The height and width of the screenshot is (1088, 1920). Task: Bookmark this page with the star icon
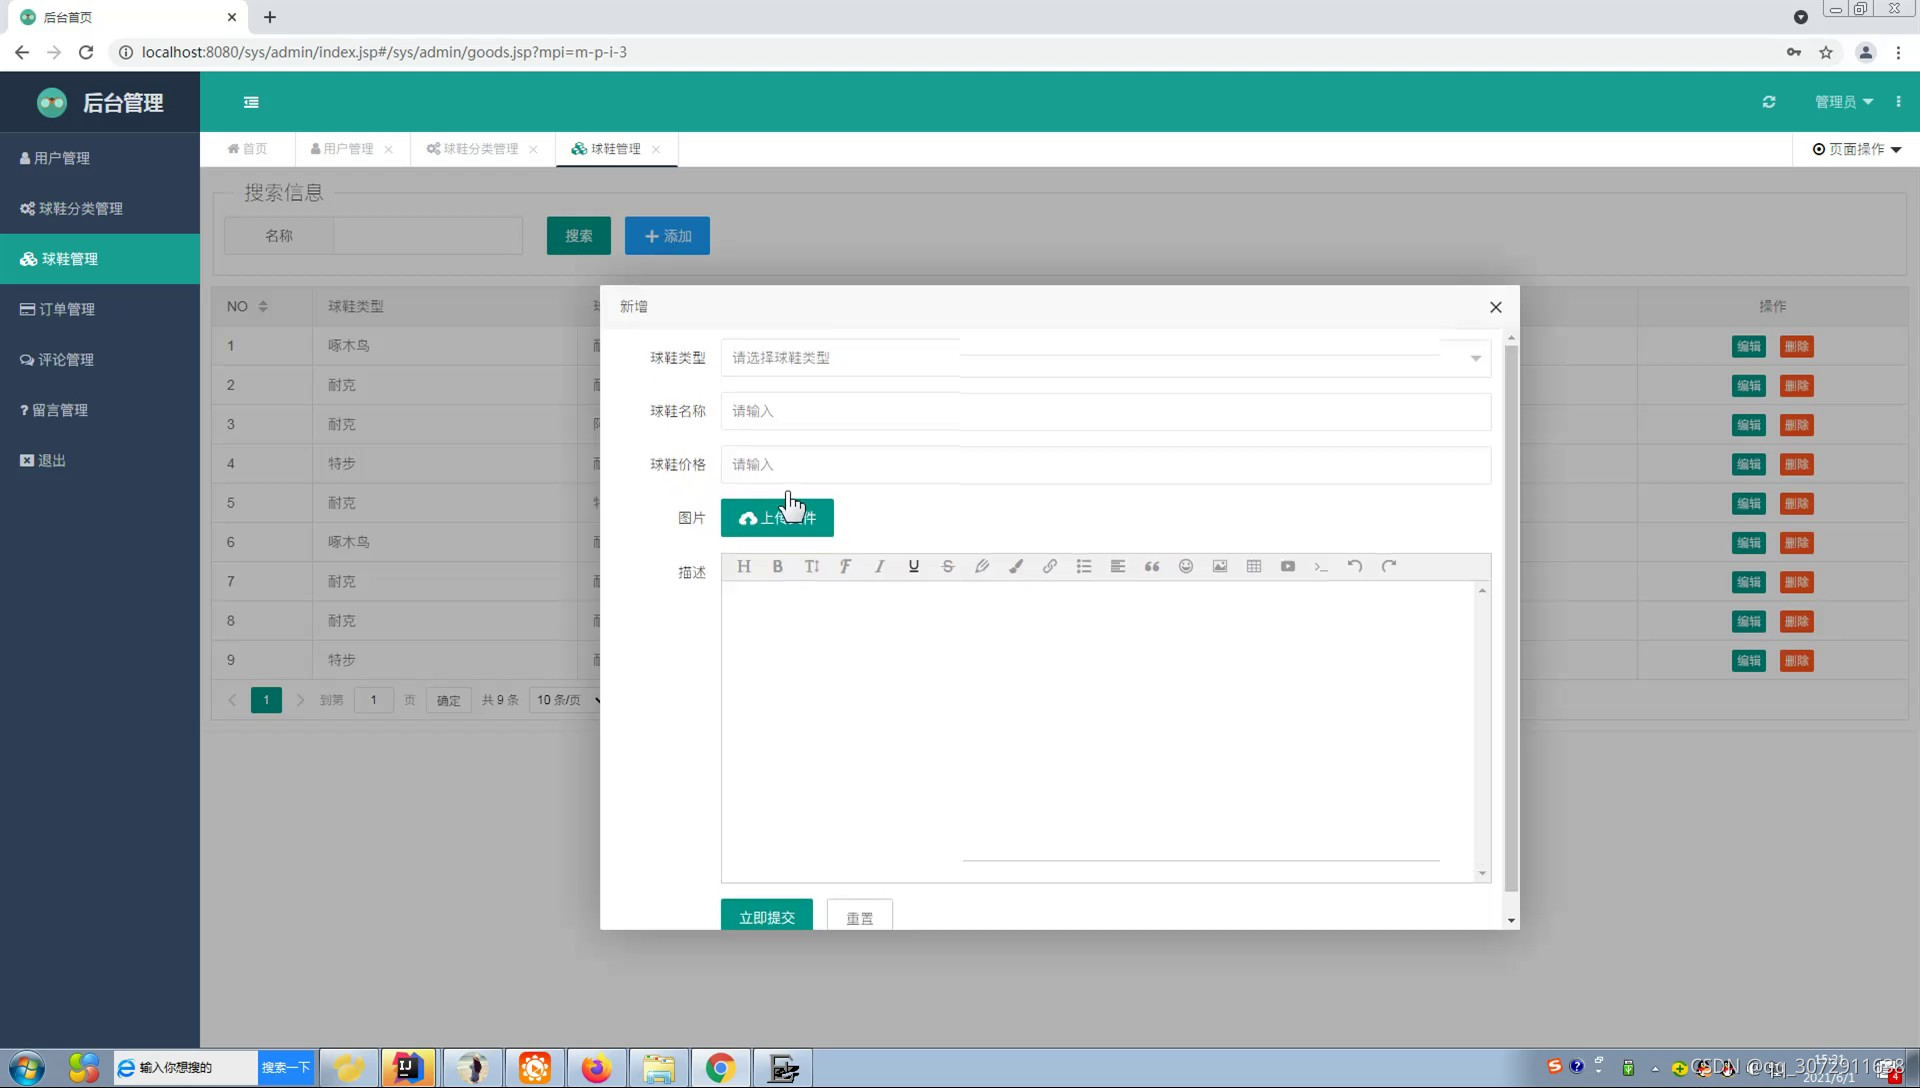coord(1826,52)
